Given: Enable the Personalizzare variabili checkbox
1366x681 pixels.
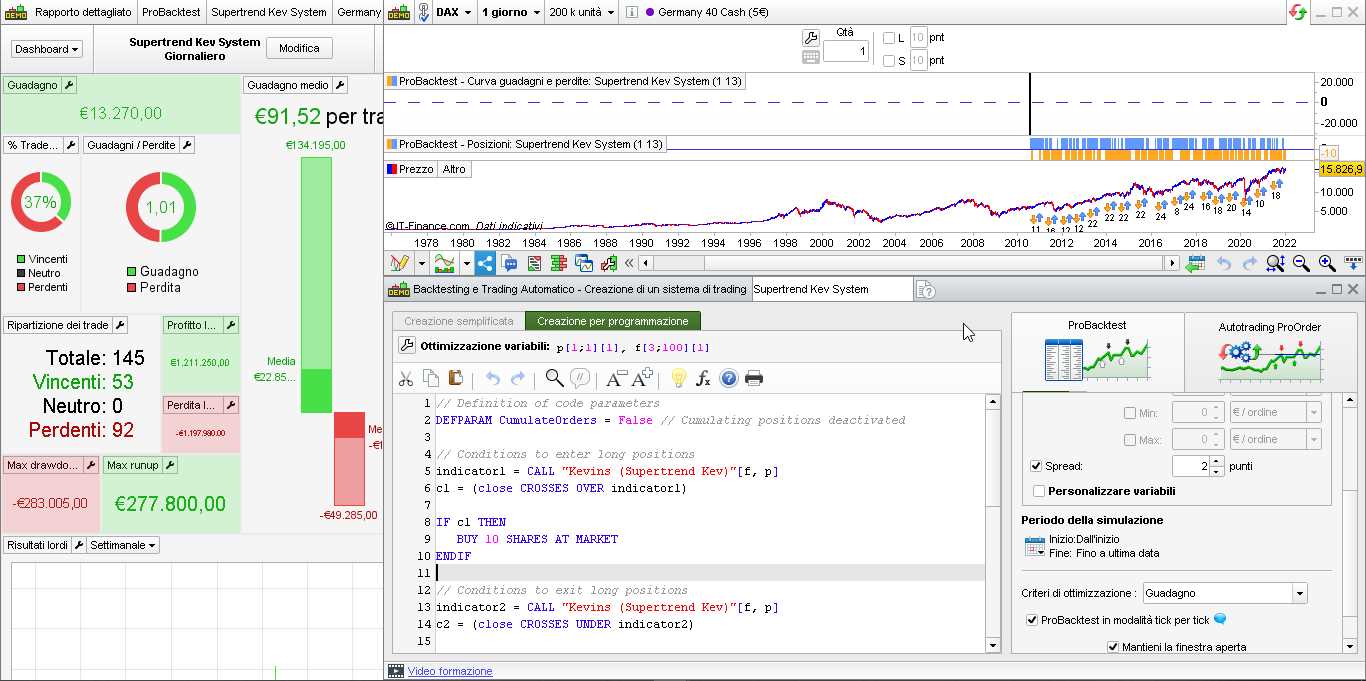Looking at the screenshot, I should (1039, 491).
